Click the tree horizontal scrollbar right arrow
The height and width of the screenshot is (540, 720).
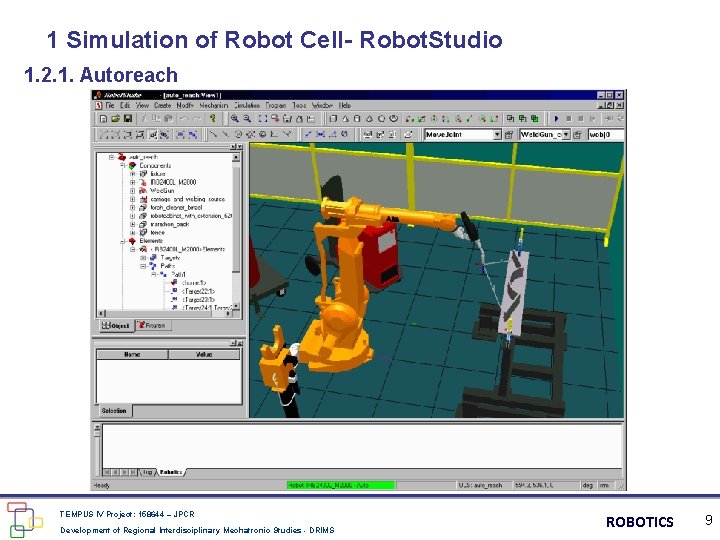(x=228, y=314)
